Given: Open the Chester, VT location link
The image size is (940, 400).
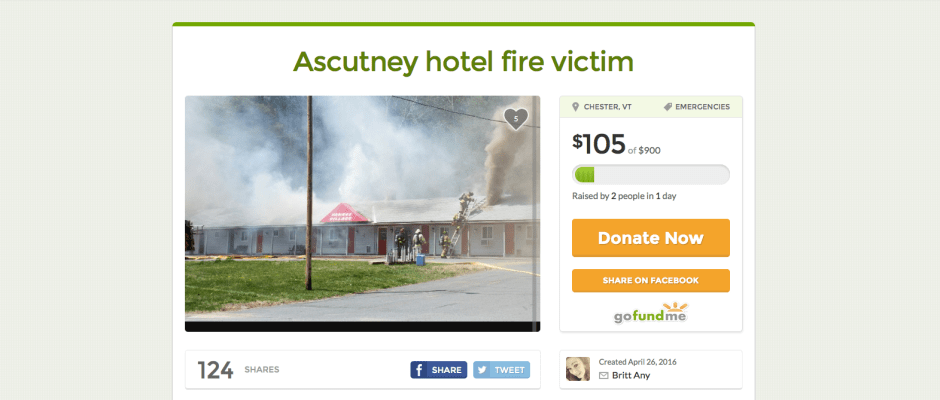Looking at the screenshot, I should pos(607,107).
